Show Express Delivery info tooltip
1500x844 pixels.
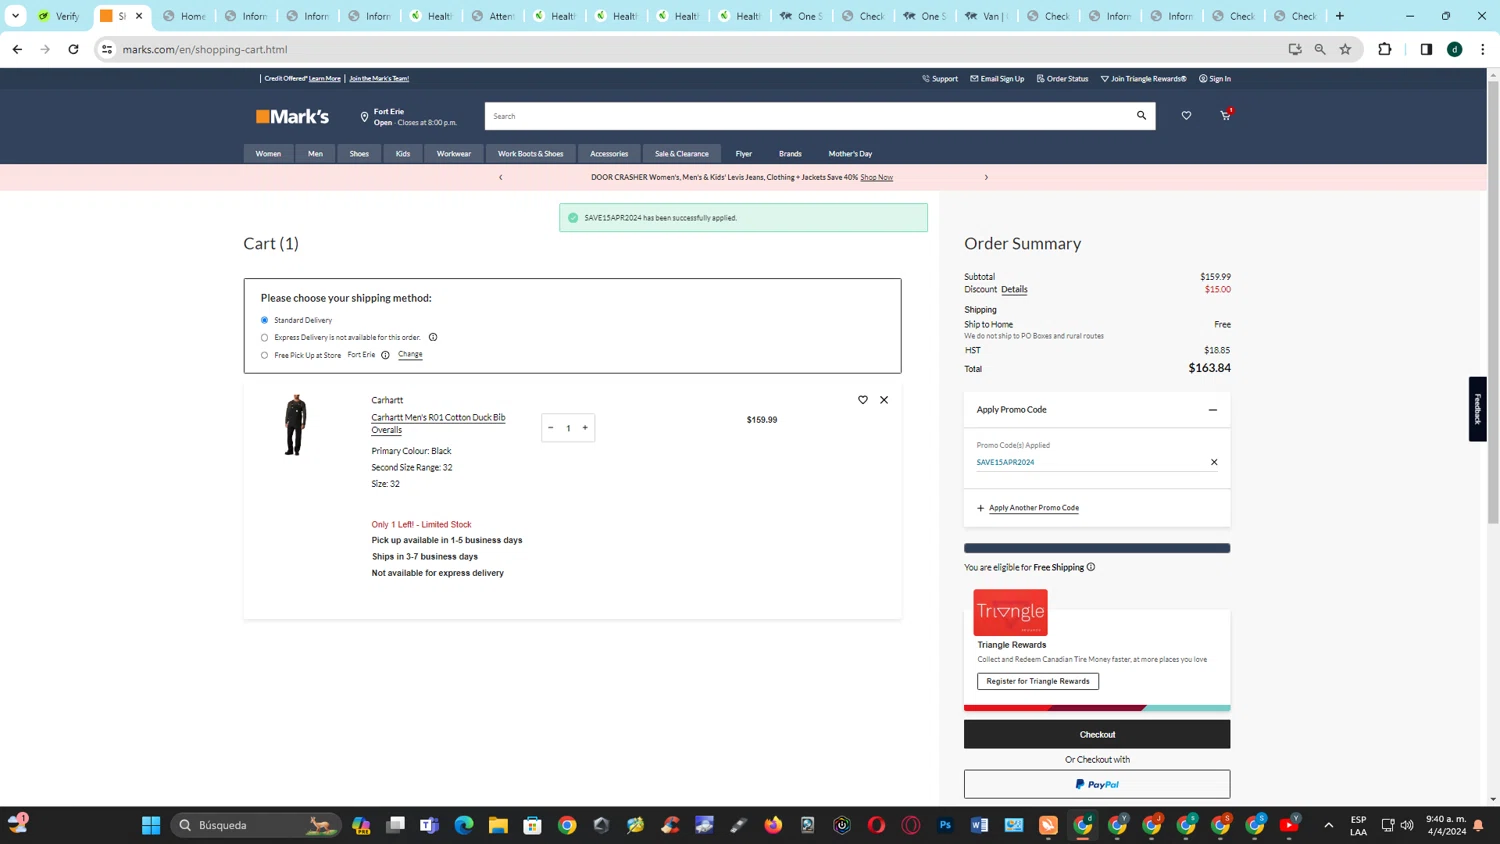pyautogui.click(x=433, y=337)
